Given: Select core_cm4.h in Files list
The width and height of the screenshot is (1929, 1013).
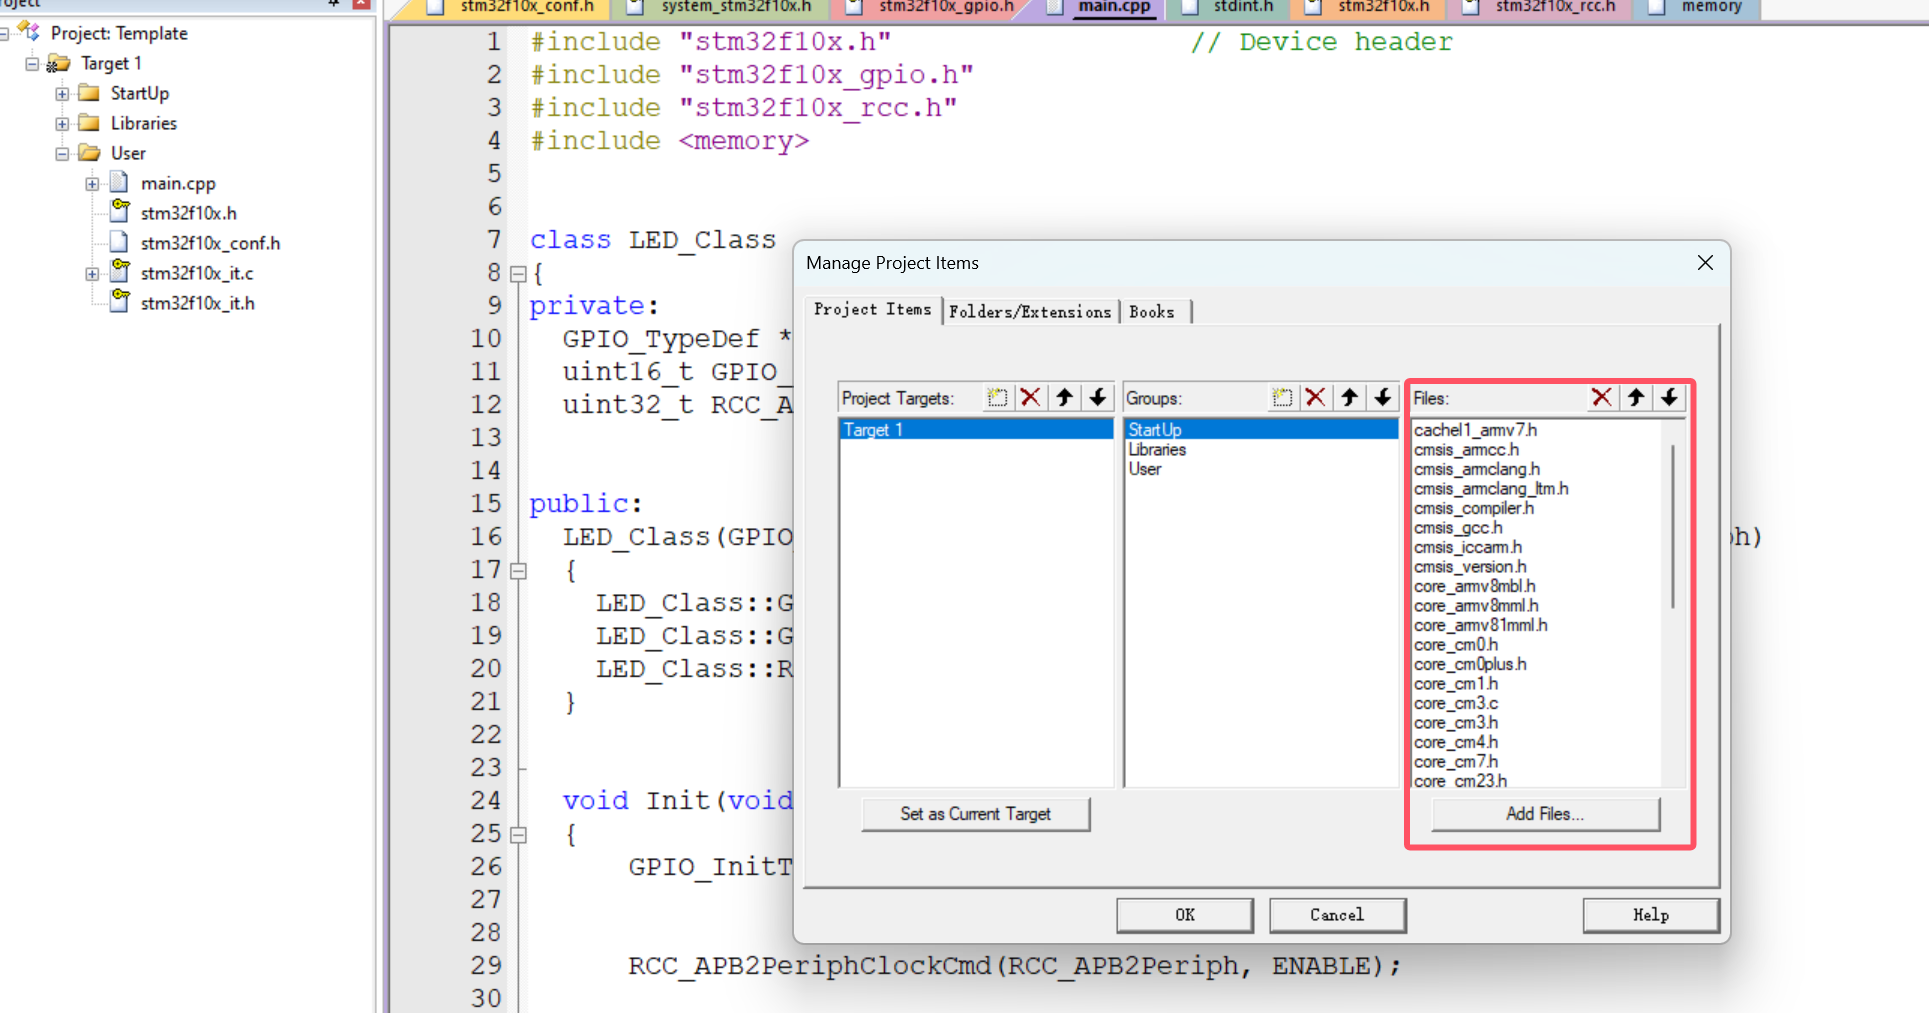Looking at the screenshot, I should click(x=1456, y=742).
